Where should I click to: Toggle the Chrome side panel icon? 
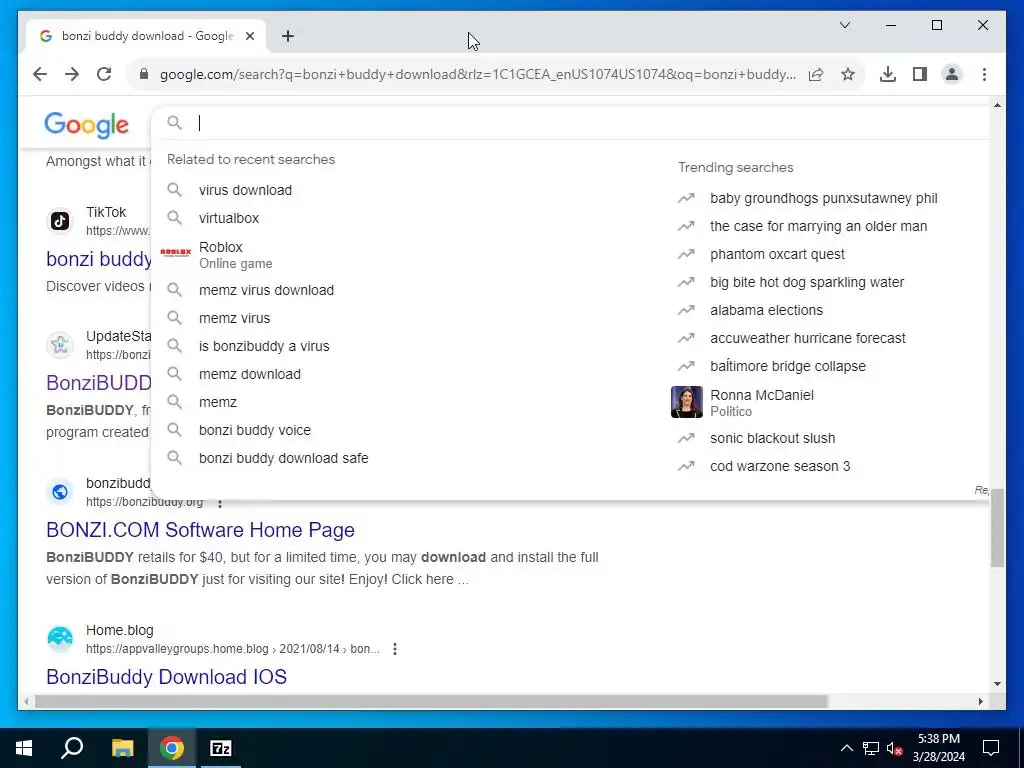tap(920, 74)
